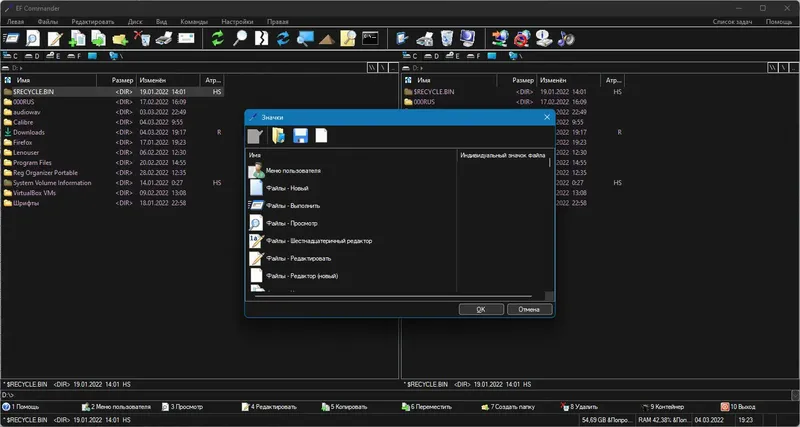Select the Файлы - Редактор (новый) entry
Viewport: 800px width, 427px height.
click(x=302, y=276)
